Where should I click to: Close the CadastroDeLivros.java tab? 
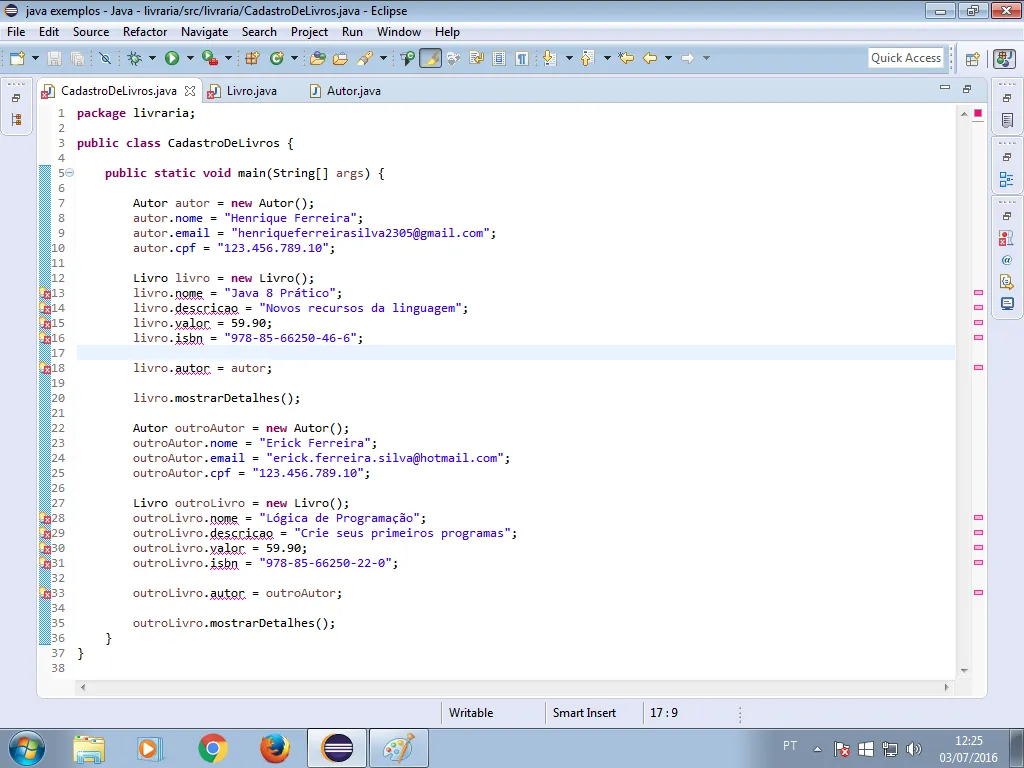[190, 91]
